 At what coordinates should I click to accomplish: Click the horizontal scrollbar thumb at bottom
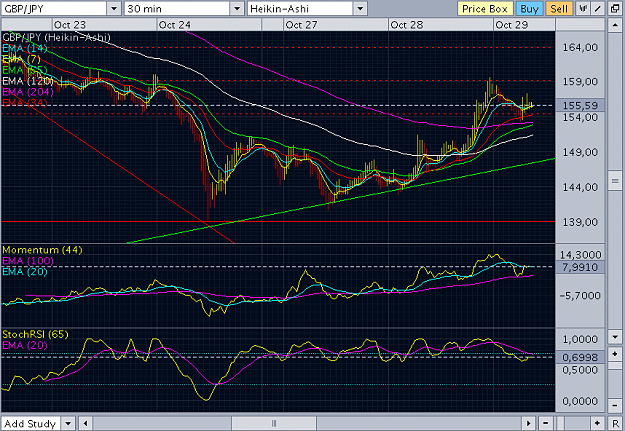click(x=274, y=423)
